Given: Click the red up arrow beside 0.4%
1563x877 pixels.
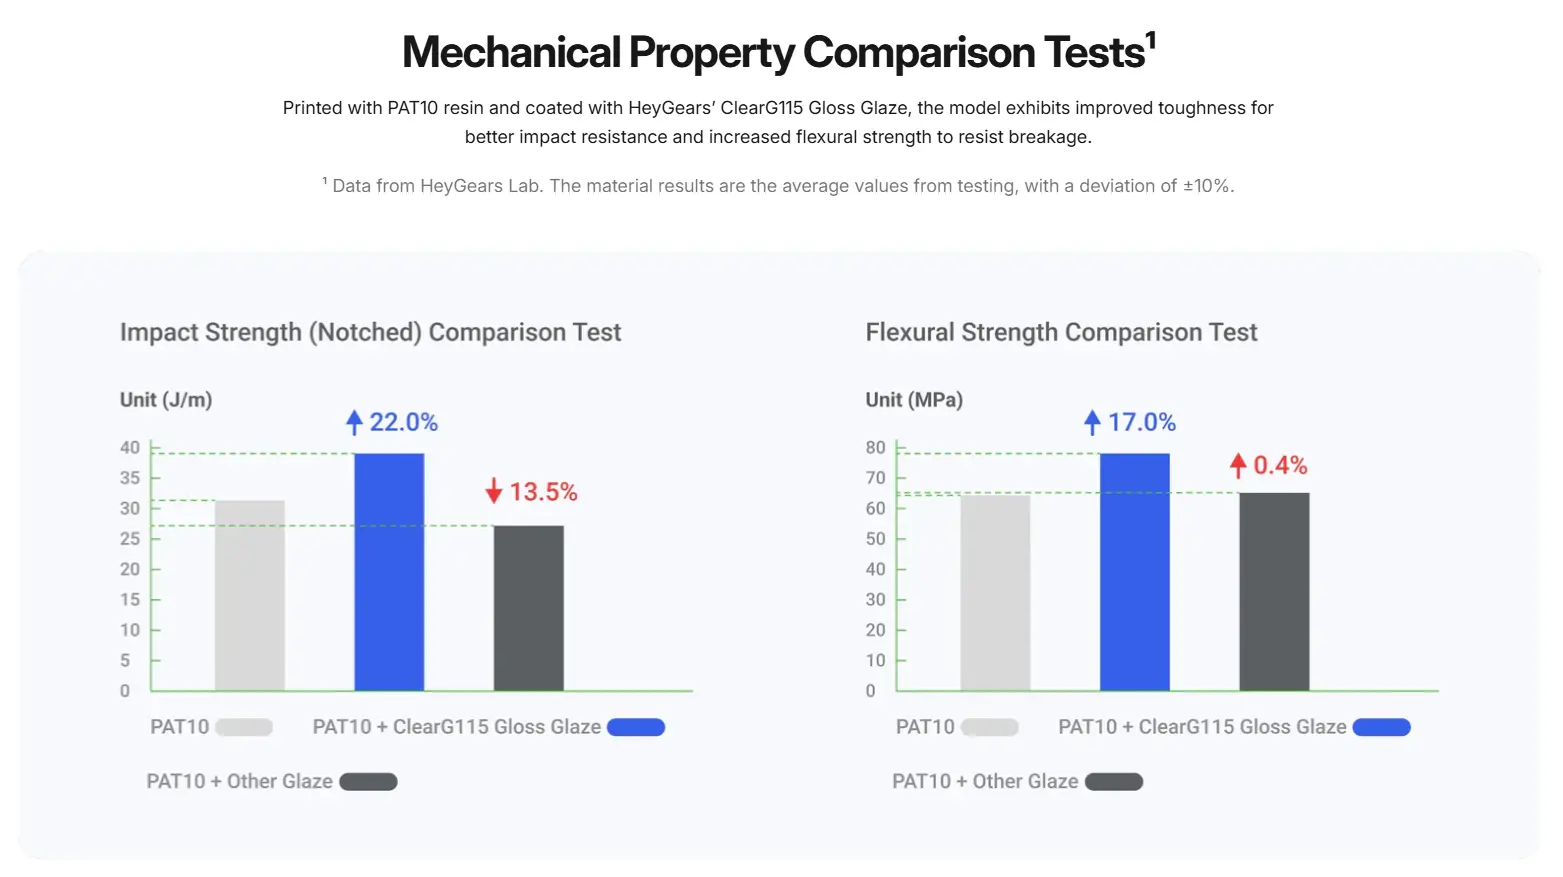Looking at the screenshot, I should click(x=1238, y=465).
